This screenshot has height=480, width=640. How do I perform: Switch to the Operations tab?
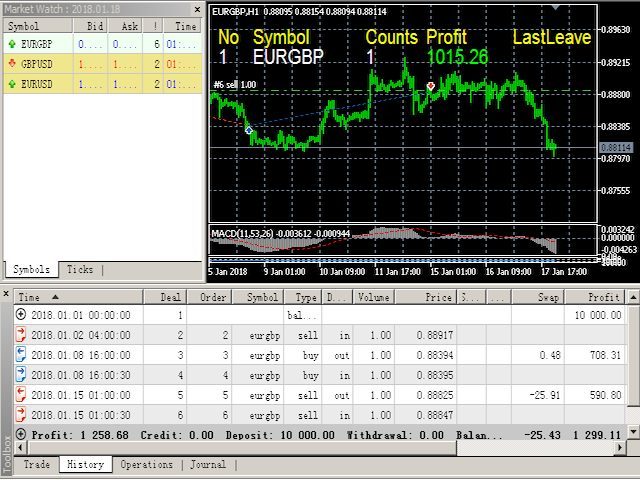[x=146, y=465]
